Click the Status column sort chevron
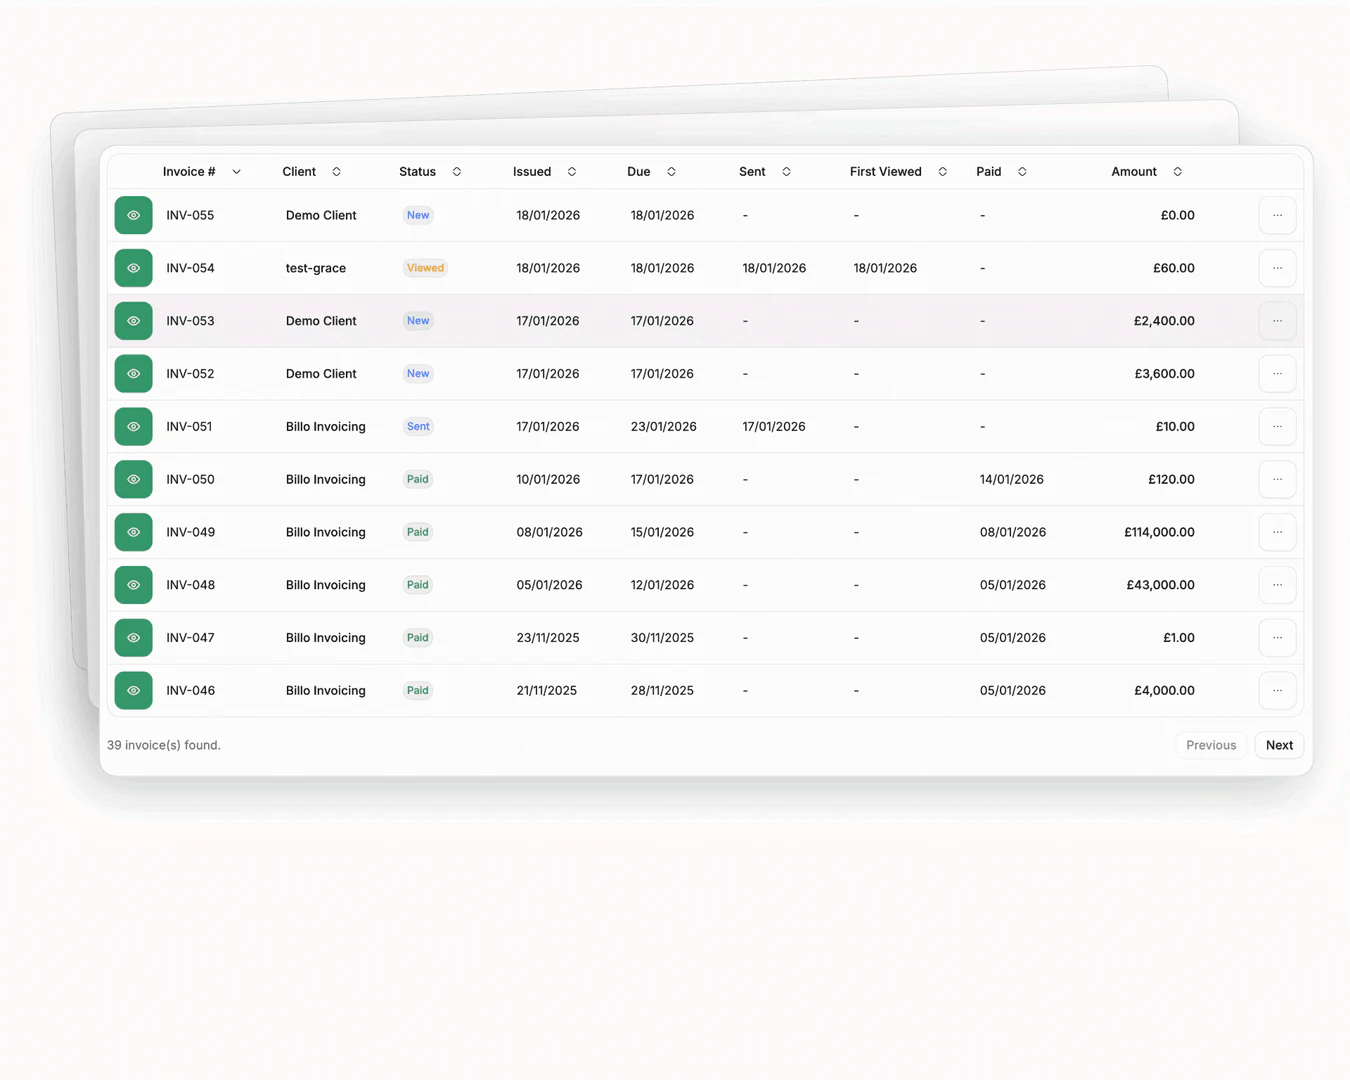Image resolution: width=1350 pixels, height=1080 pixels. [x=456, y=171]
